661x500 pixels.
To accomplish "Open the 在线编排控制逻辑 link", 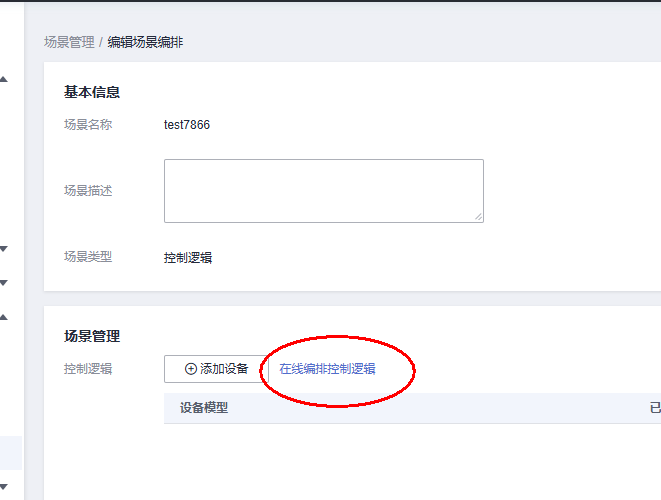I will pyautogui.click(x=327, y=369).
